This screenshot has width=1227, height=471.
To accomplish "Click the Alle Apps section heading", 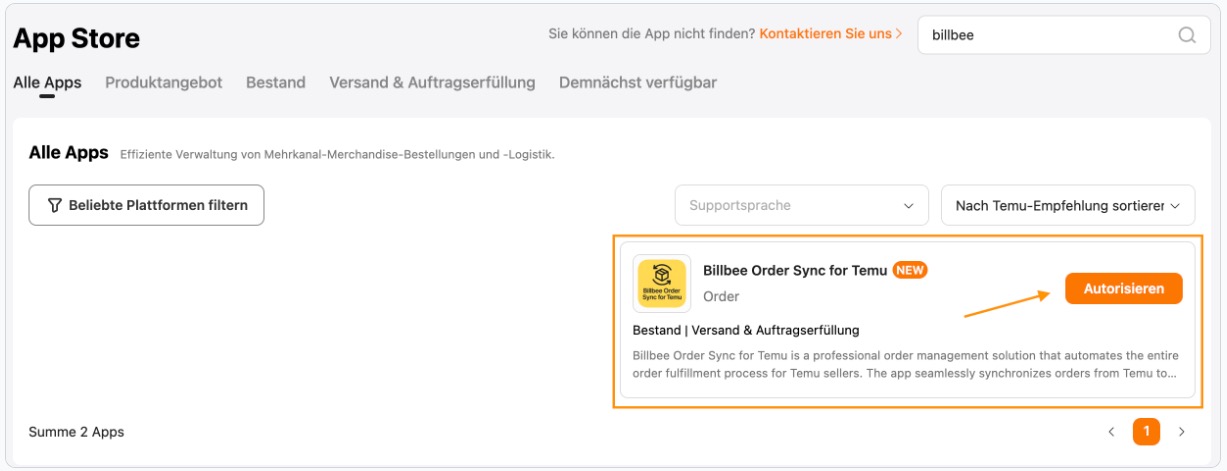I will pyautogui.click(x=68, y=153).
